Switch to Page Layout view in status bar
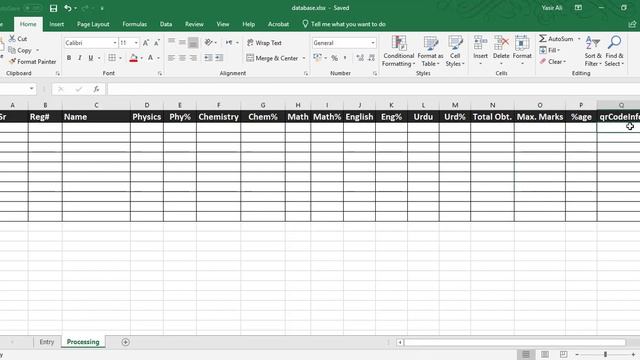Screen dimensions: 640x360 click(544, 354)
